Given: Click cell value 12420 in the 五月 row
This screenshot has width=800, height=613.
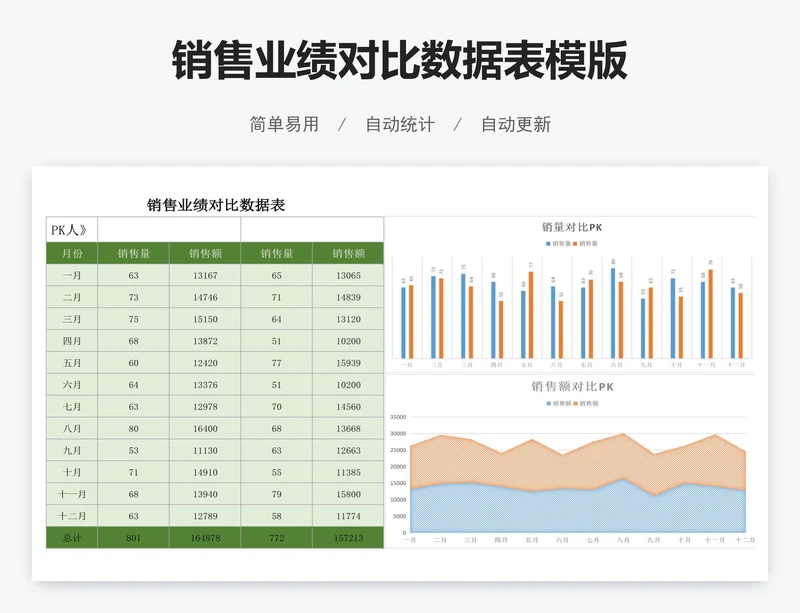Looking at the screenshot, I should pyautogui.click(x=205, y=363).
